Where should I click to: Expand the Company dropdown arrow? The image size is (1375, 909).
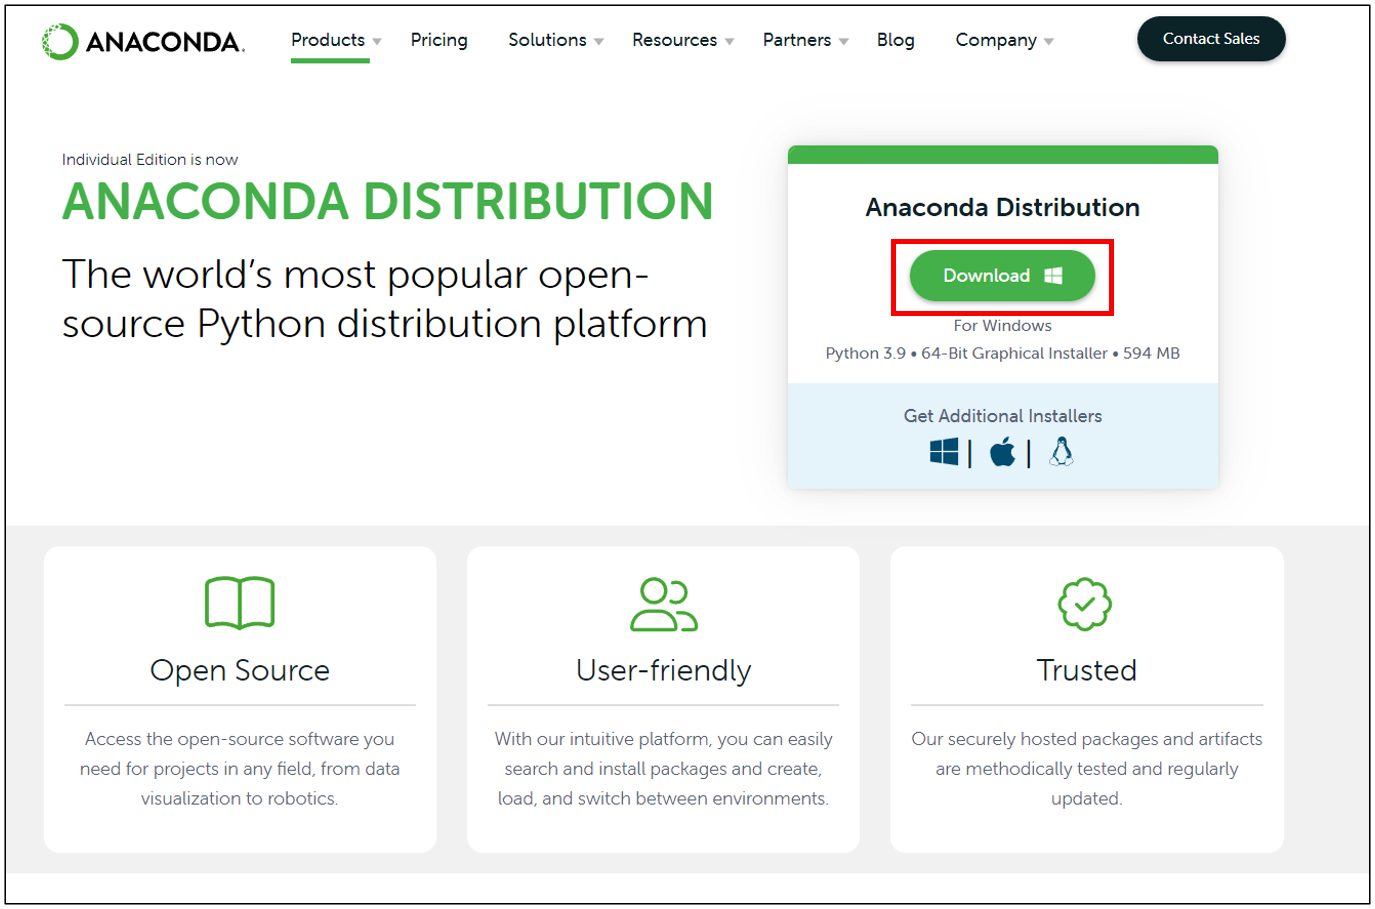pos(1049,42)
